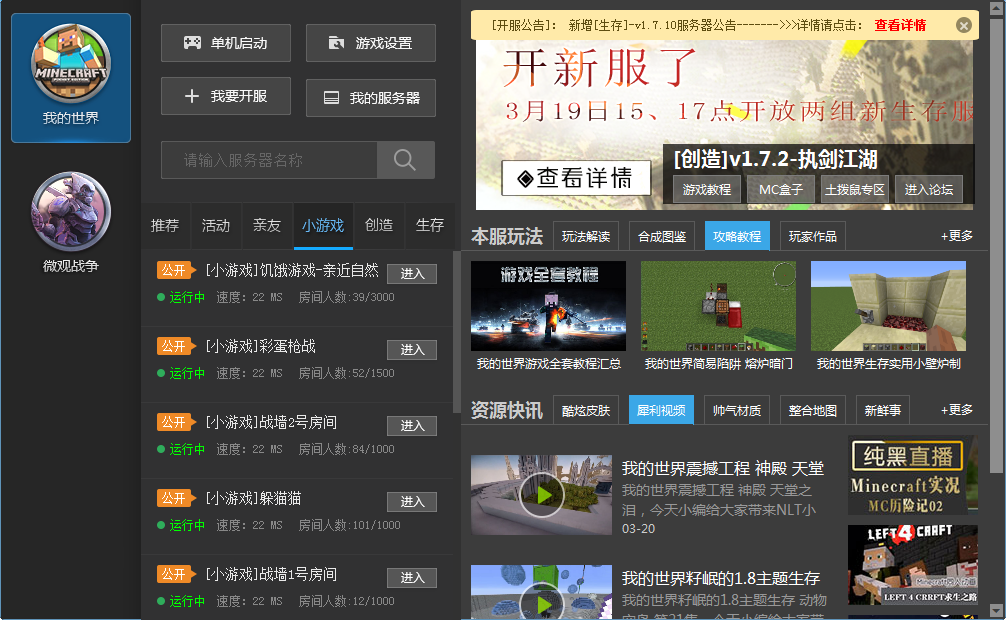Switch to the 生存 tab
The height and width of the screenshot is (620, 1006).
[x=430, y=226]
